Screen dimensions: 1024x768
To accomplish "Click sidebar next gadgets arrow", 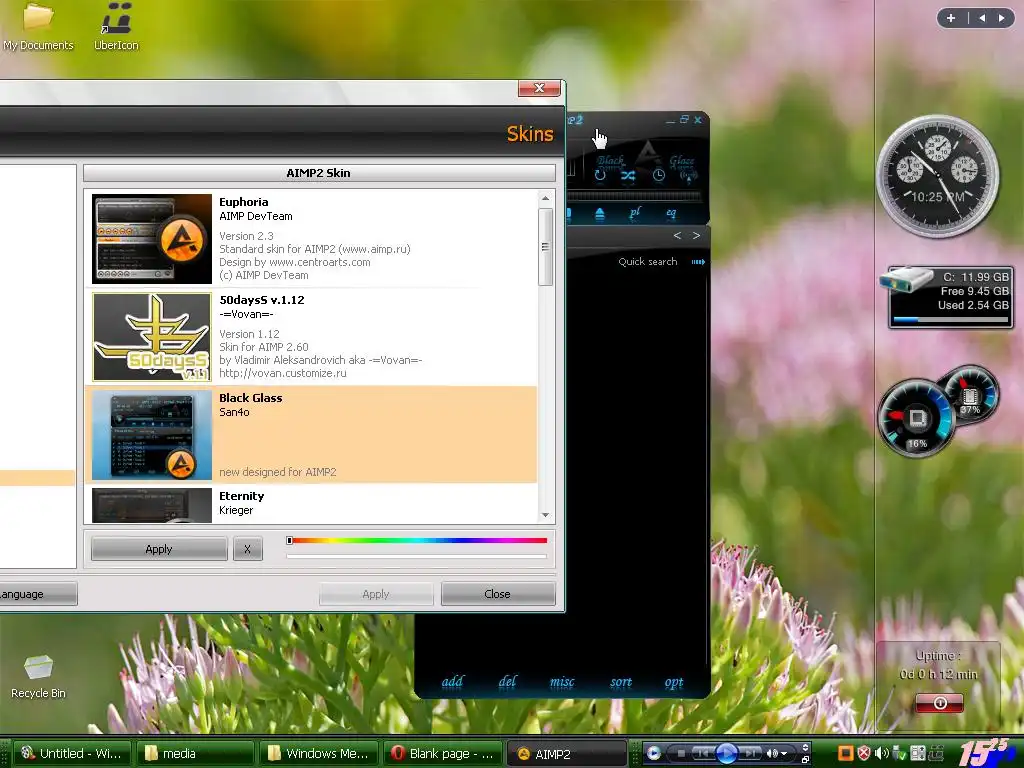I will coord(1001,18).
